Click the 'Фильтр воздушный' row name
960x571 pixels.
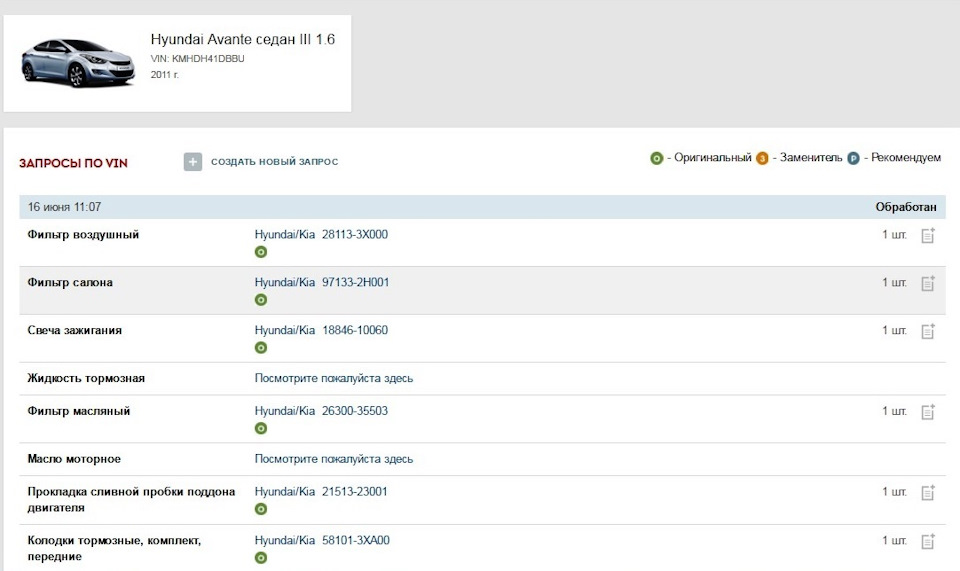[83, 235]
